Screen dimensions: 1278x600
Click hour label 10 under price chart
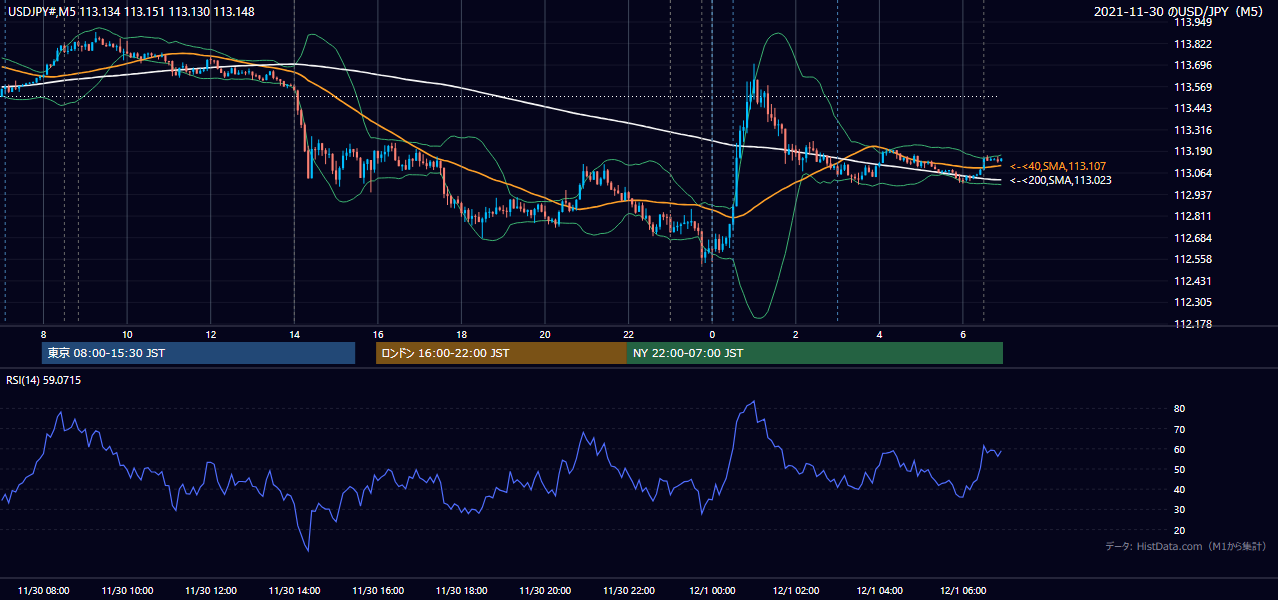(x=127, y=334)
